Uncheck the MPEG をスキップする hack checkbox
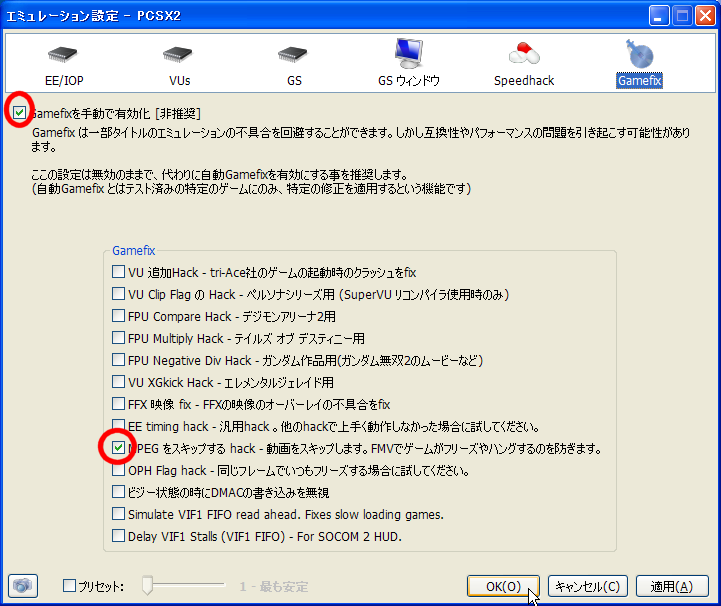 click(118, 447)
